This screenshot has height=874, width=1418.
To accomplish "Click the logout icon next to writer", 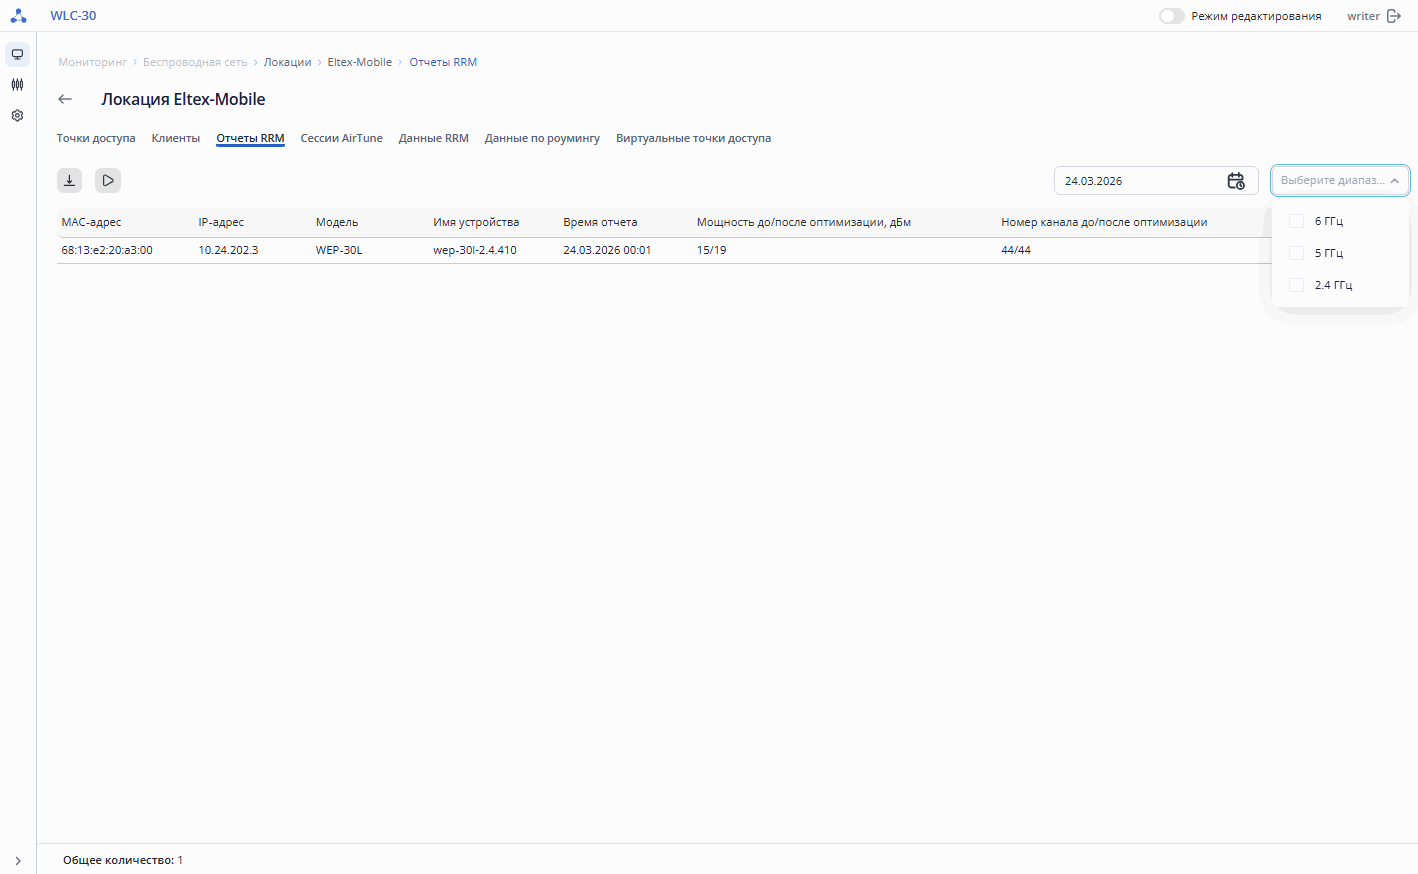I will [x=1394, y=16].
